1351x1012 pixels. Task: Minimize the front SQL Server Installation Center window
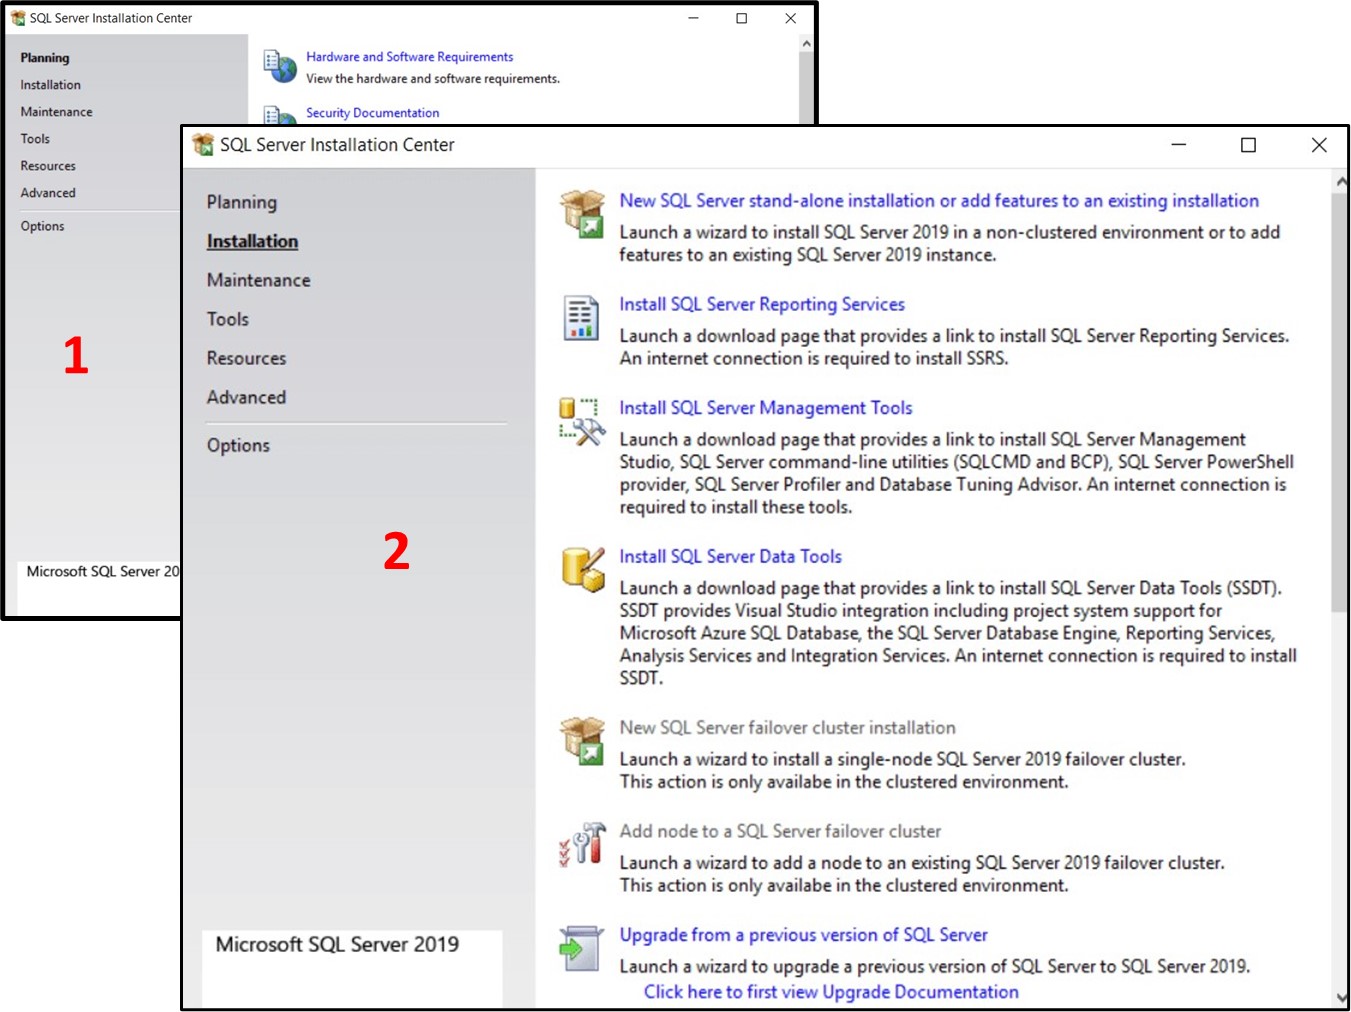point(1179,145)
